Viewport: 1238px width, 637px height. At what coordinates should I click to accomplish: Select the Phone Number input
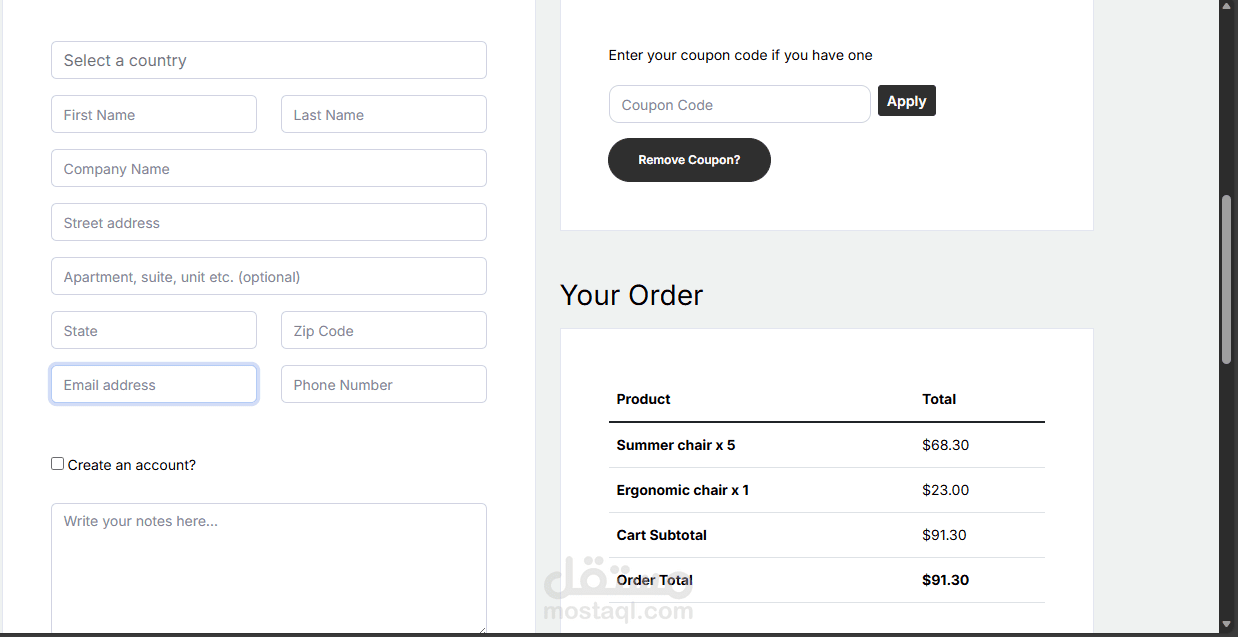pos(383,385)
